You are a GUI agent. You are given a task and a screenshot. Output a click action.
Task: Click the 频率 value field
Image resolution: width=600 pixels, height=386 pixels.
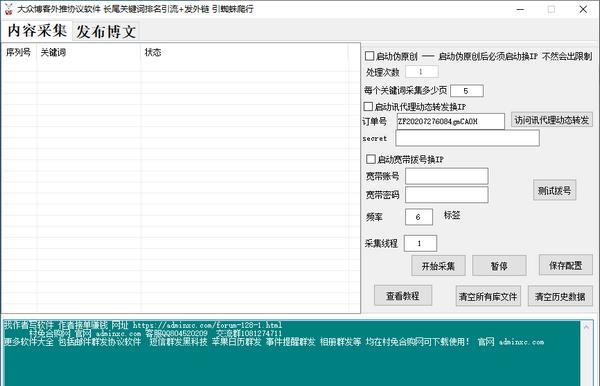[x=419, y=217]
